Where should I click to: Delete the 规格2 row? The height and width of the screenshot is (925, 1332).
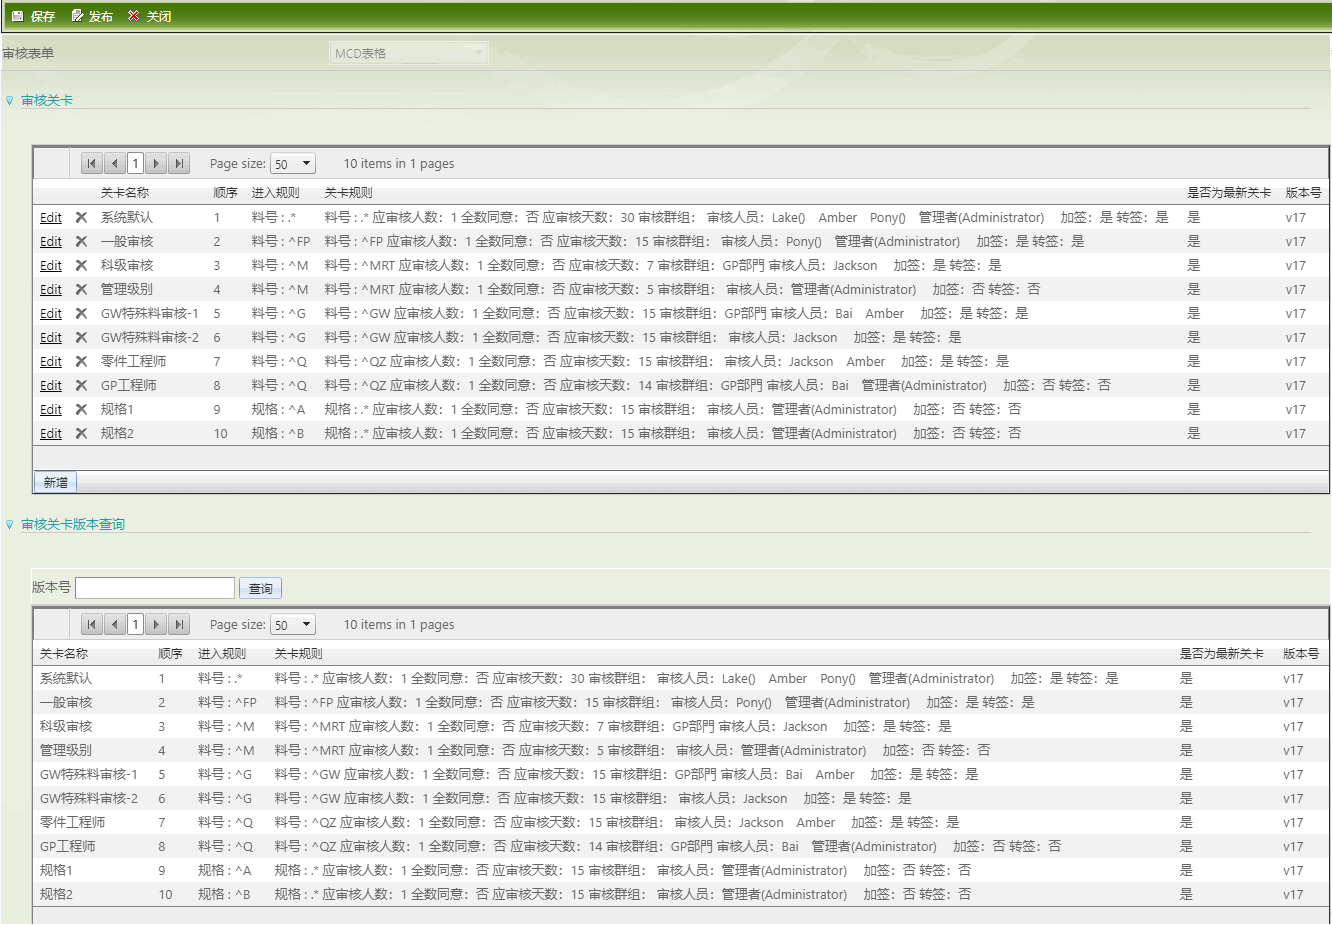(x=81, y=433)
